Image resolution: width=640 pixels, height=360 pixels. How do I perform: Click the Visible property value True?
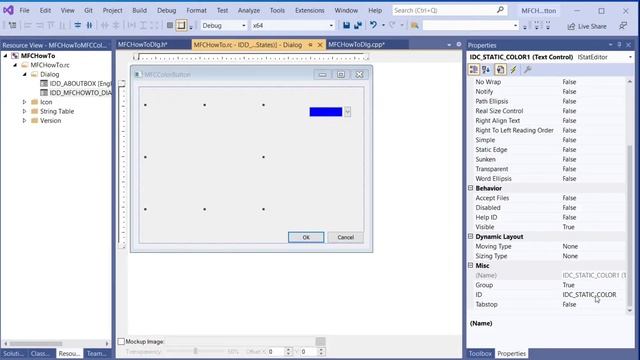[568, 227]
